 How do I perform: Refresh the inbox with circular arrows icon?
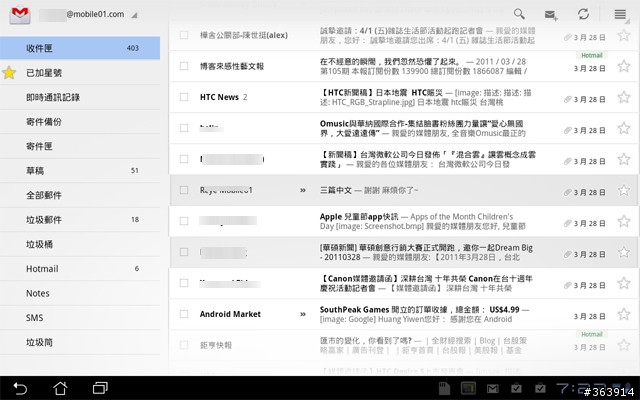583,14
